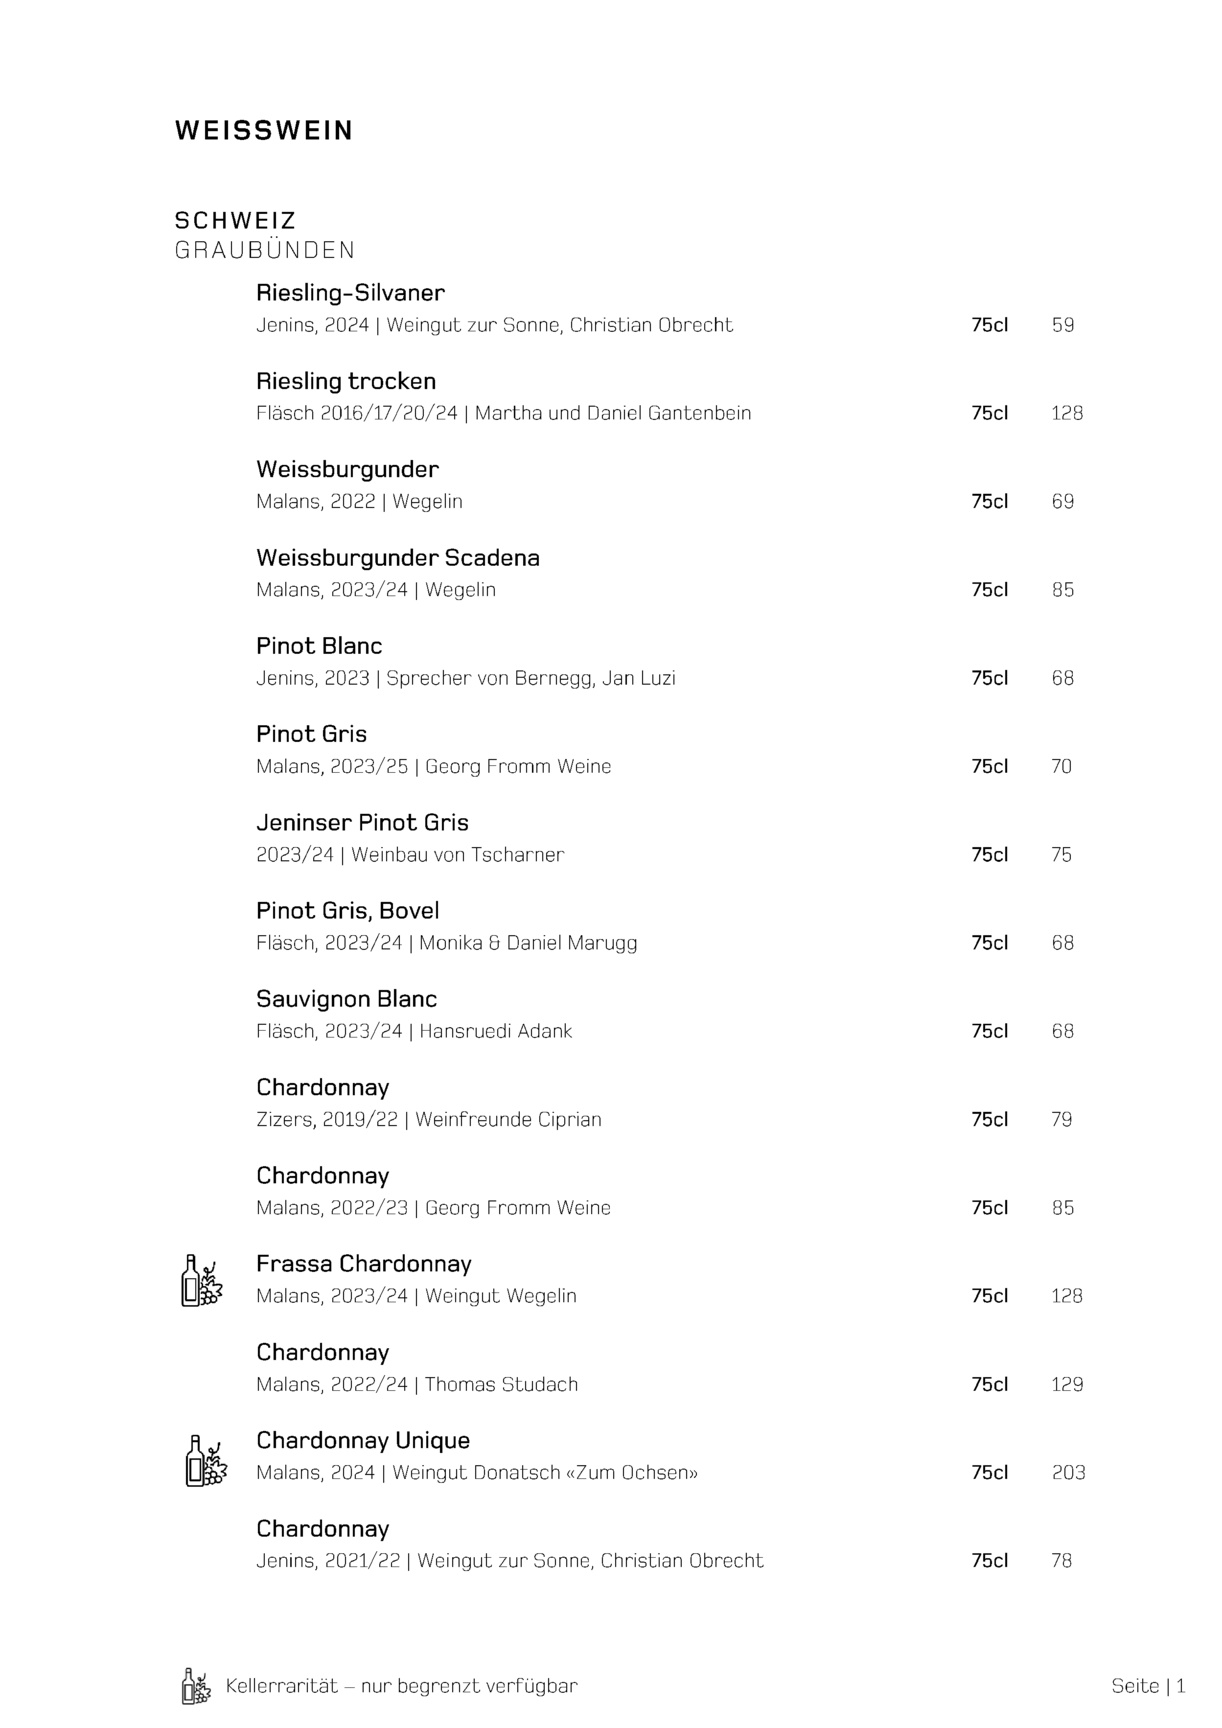
Task: Select the Martha und Daniel Gantenbein description
Action: point(504,413)
